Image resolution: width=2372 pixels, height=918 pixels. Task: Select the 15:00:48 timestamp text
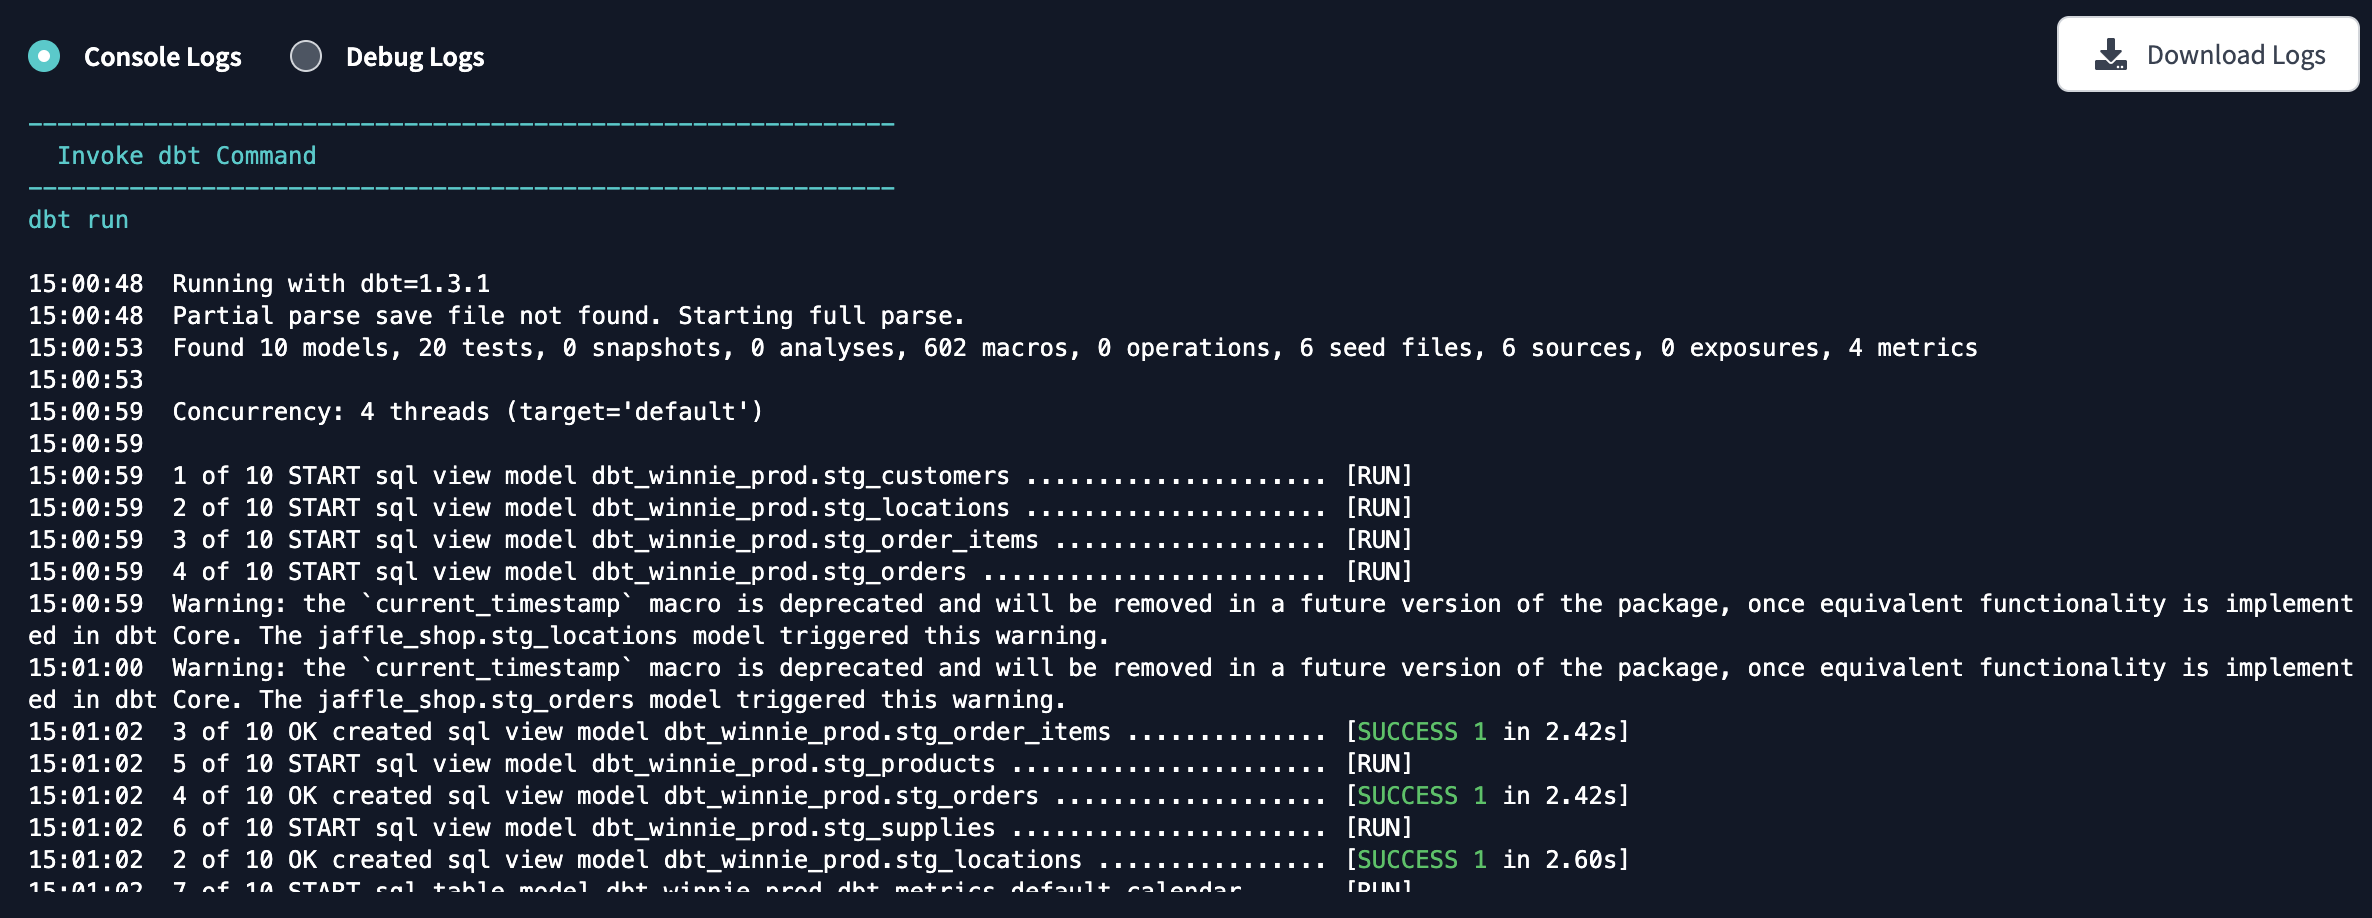(85, 283)
